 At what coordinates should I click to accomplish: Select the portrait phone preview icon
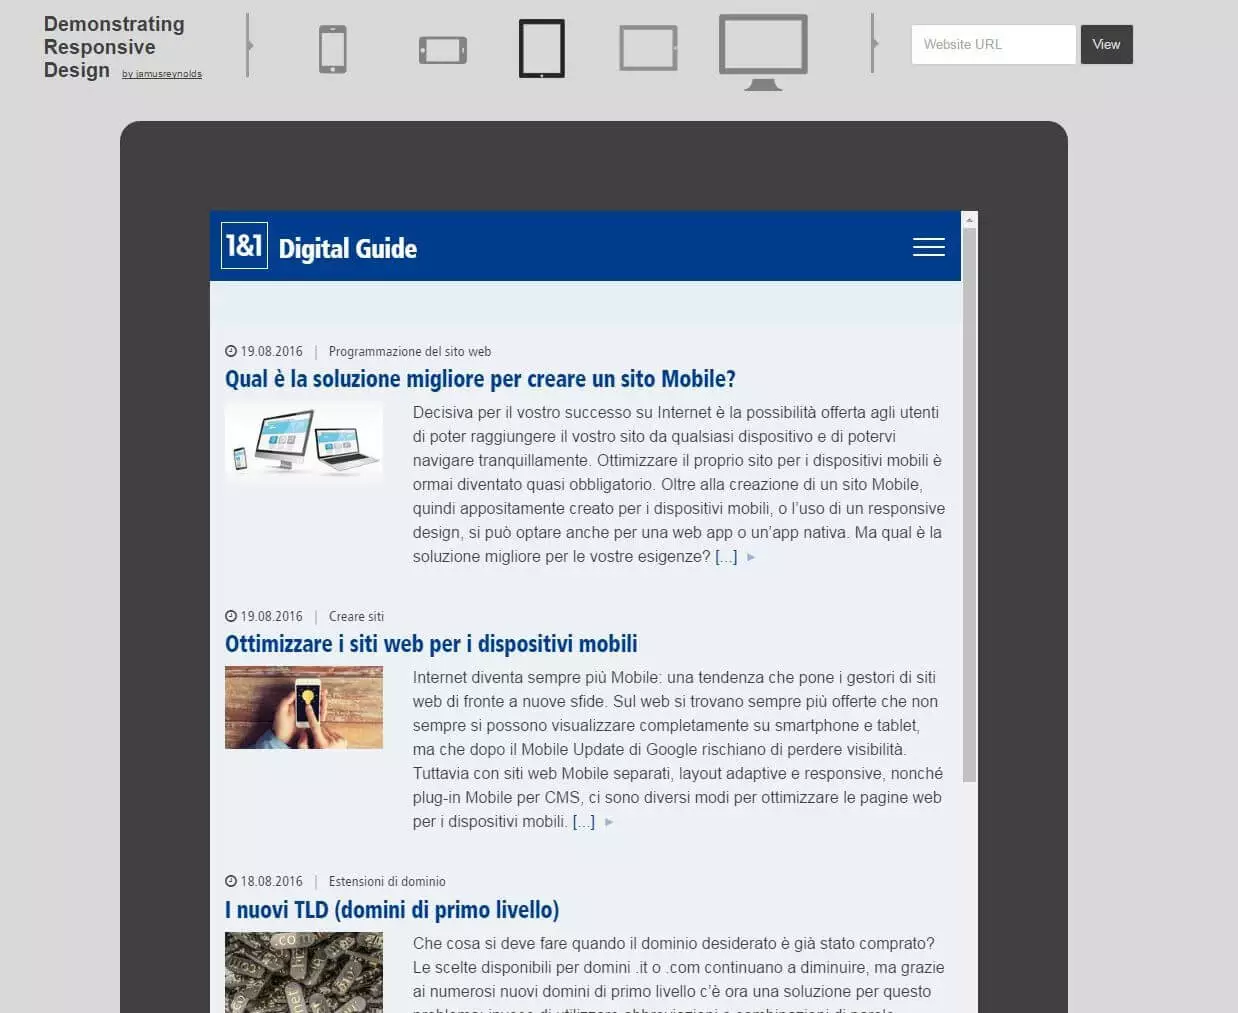[333, 49]
